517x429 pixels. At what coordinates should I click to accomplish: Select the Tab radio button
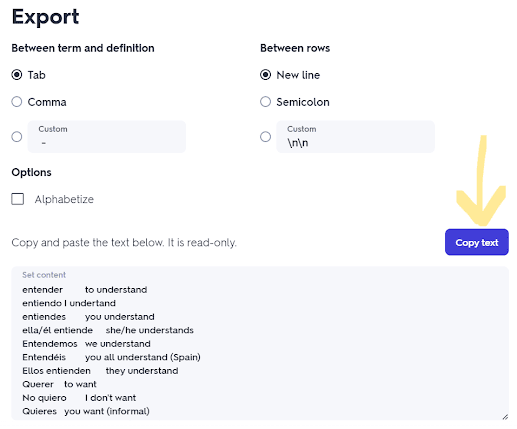(x=17, y=75)
